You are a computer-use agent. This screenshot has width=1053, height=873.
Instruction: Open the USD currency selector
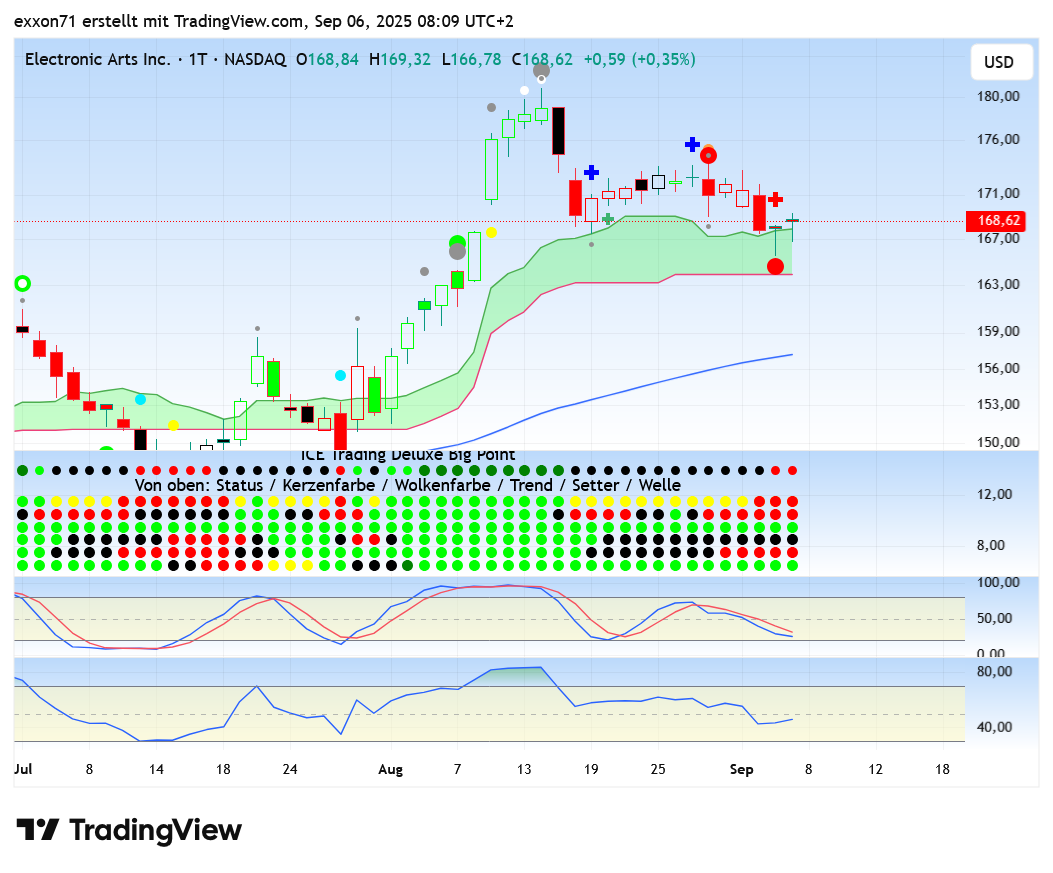coord(998,62)
